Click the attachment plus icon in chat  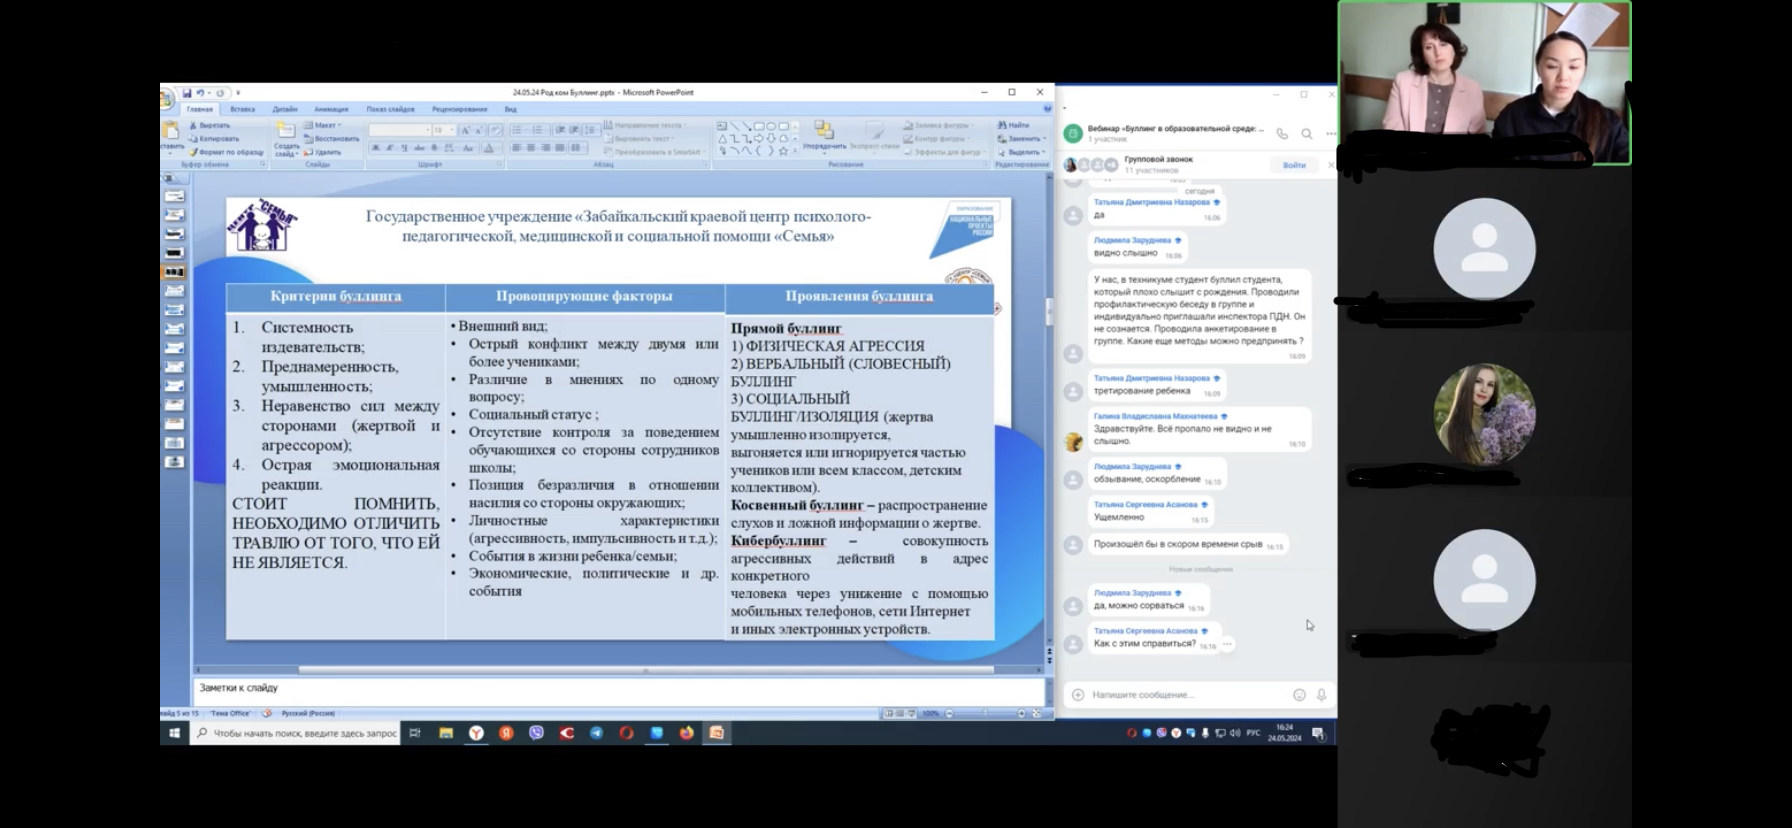click(x=1077, y=695)
